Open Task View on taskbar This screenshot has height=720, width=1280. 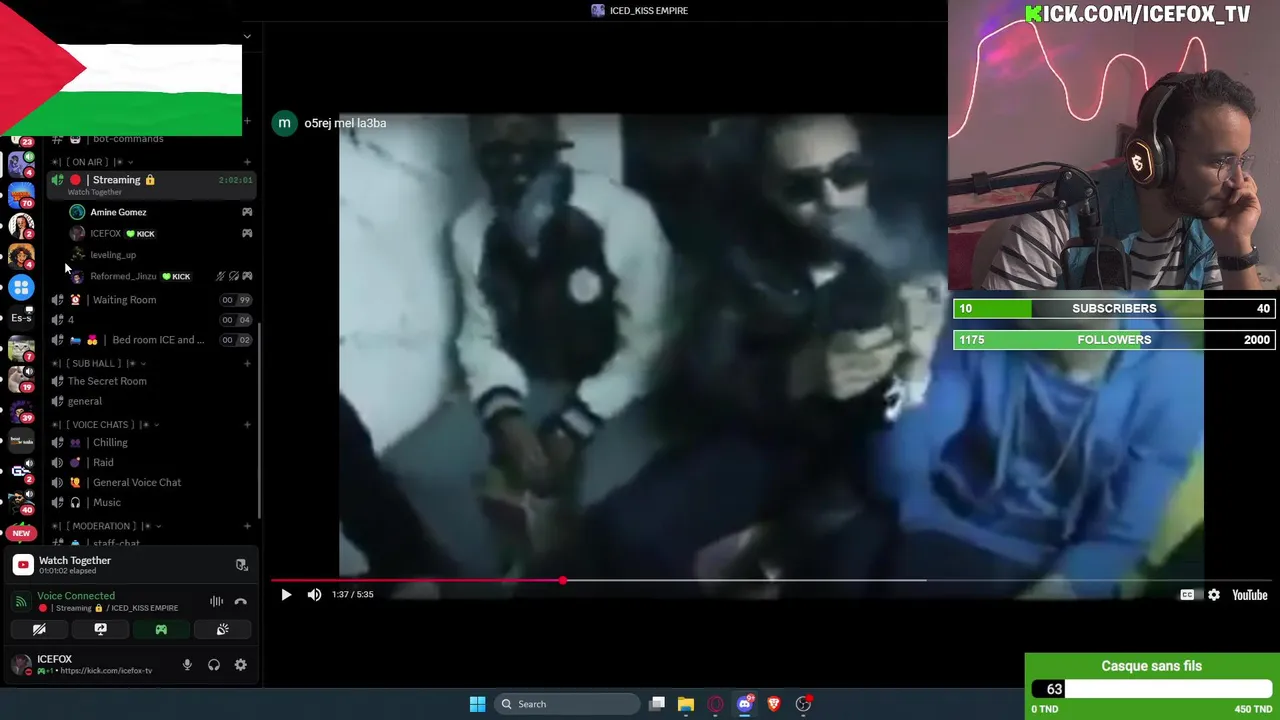pyautogui.click(x=657, y=704)
